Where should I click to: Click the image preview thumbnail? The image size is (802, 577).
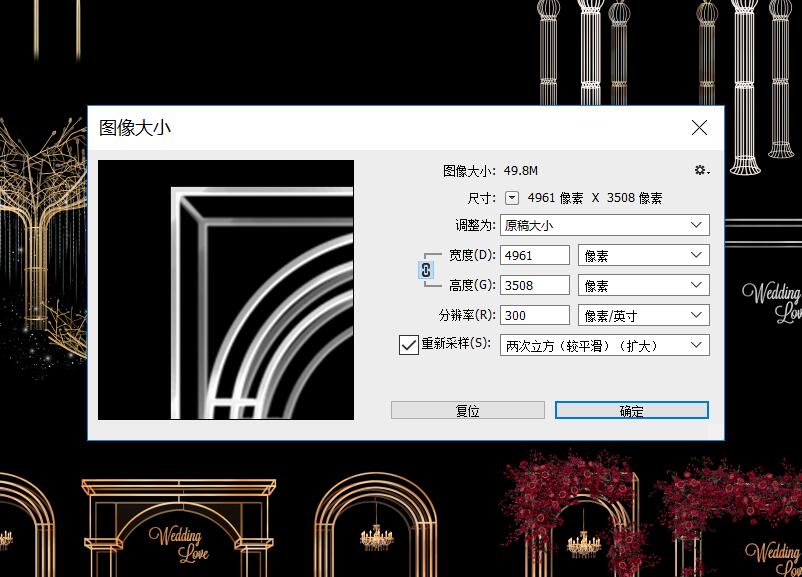tap(225, 290)
